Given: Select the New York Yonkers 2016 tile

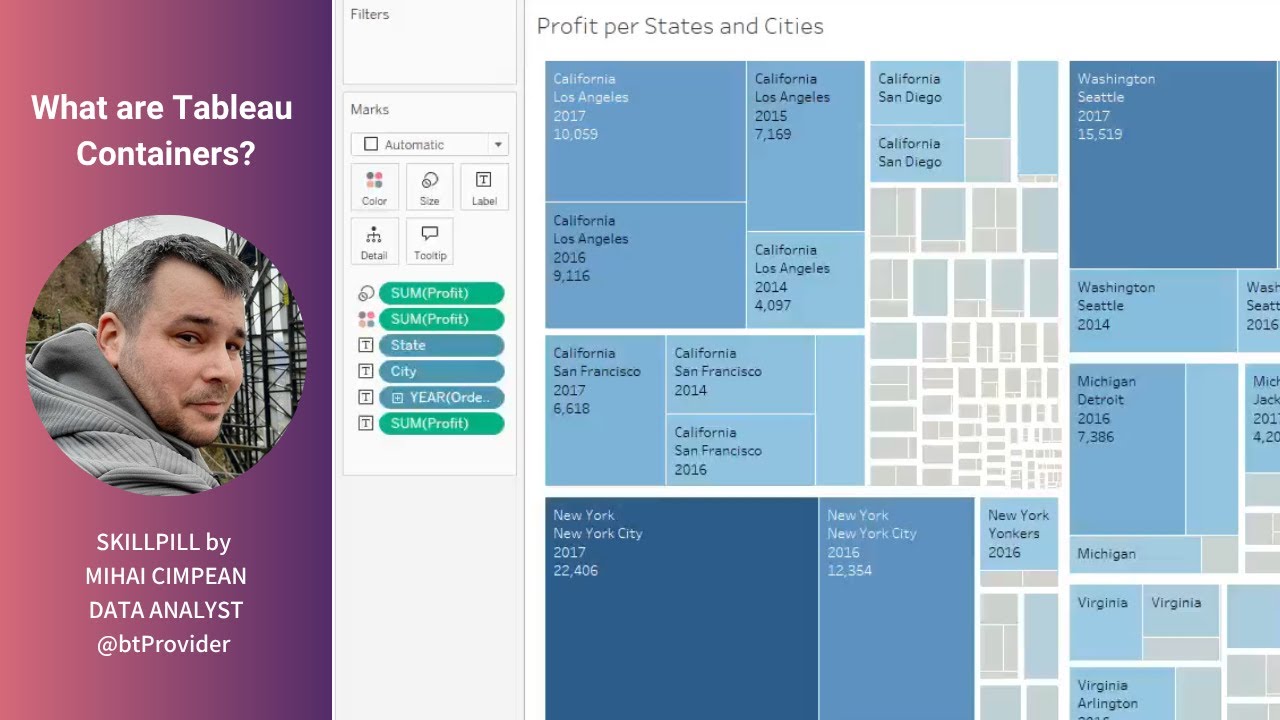Looking at the screenshot, I should (1019, 534).
